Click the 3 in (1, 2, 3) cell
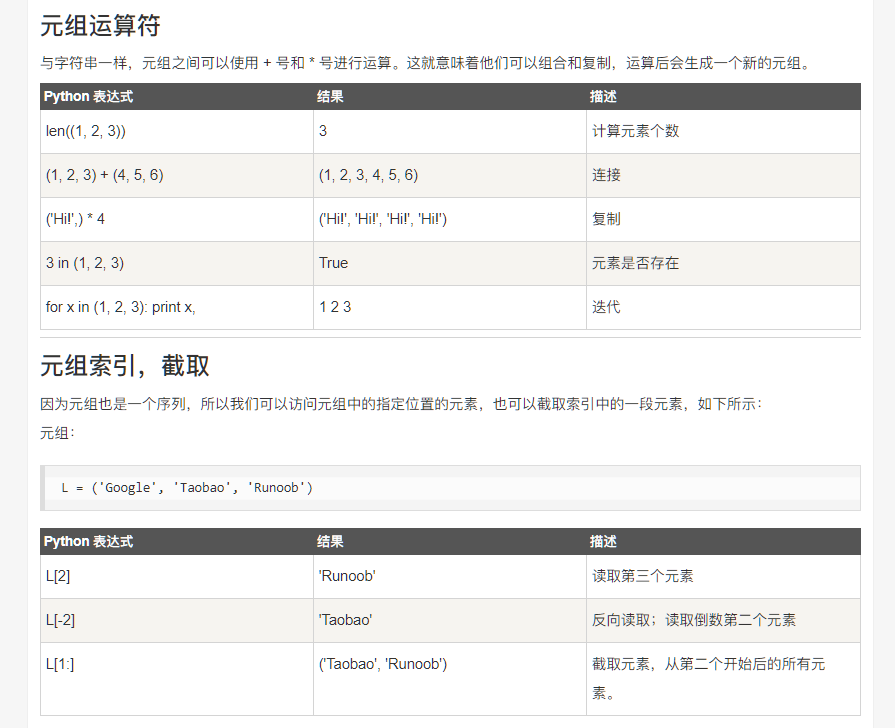Image resolution: width=895 pixels, height=728 pixels. pyautogui.click(x=85, y=263)
